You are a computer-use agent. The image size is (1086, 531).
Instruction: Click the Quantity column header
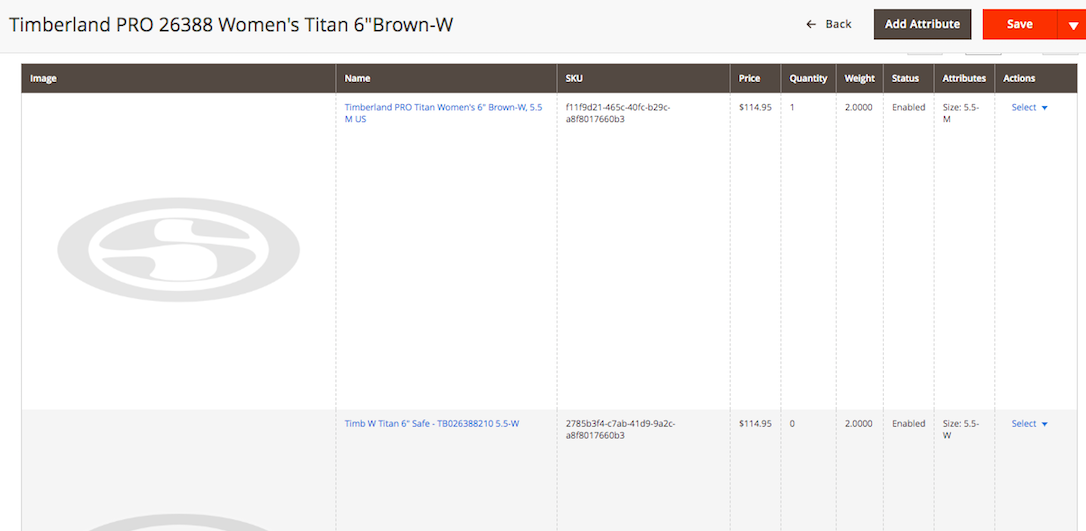coord(808,78)
